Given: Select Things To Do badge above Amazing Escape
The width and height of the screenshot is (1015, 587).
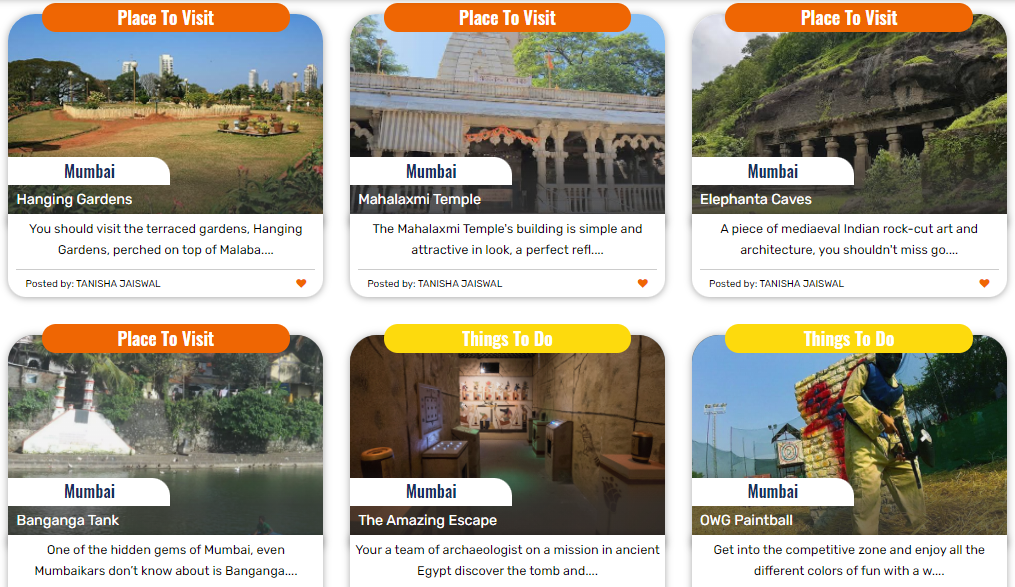Looking at the screenshot, I should click(508, 338).
